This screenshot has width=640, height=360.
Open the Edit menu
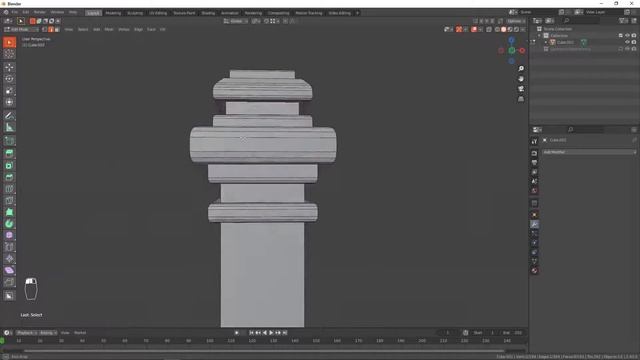point(26,13)
